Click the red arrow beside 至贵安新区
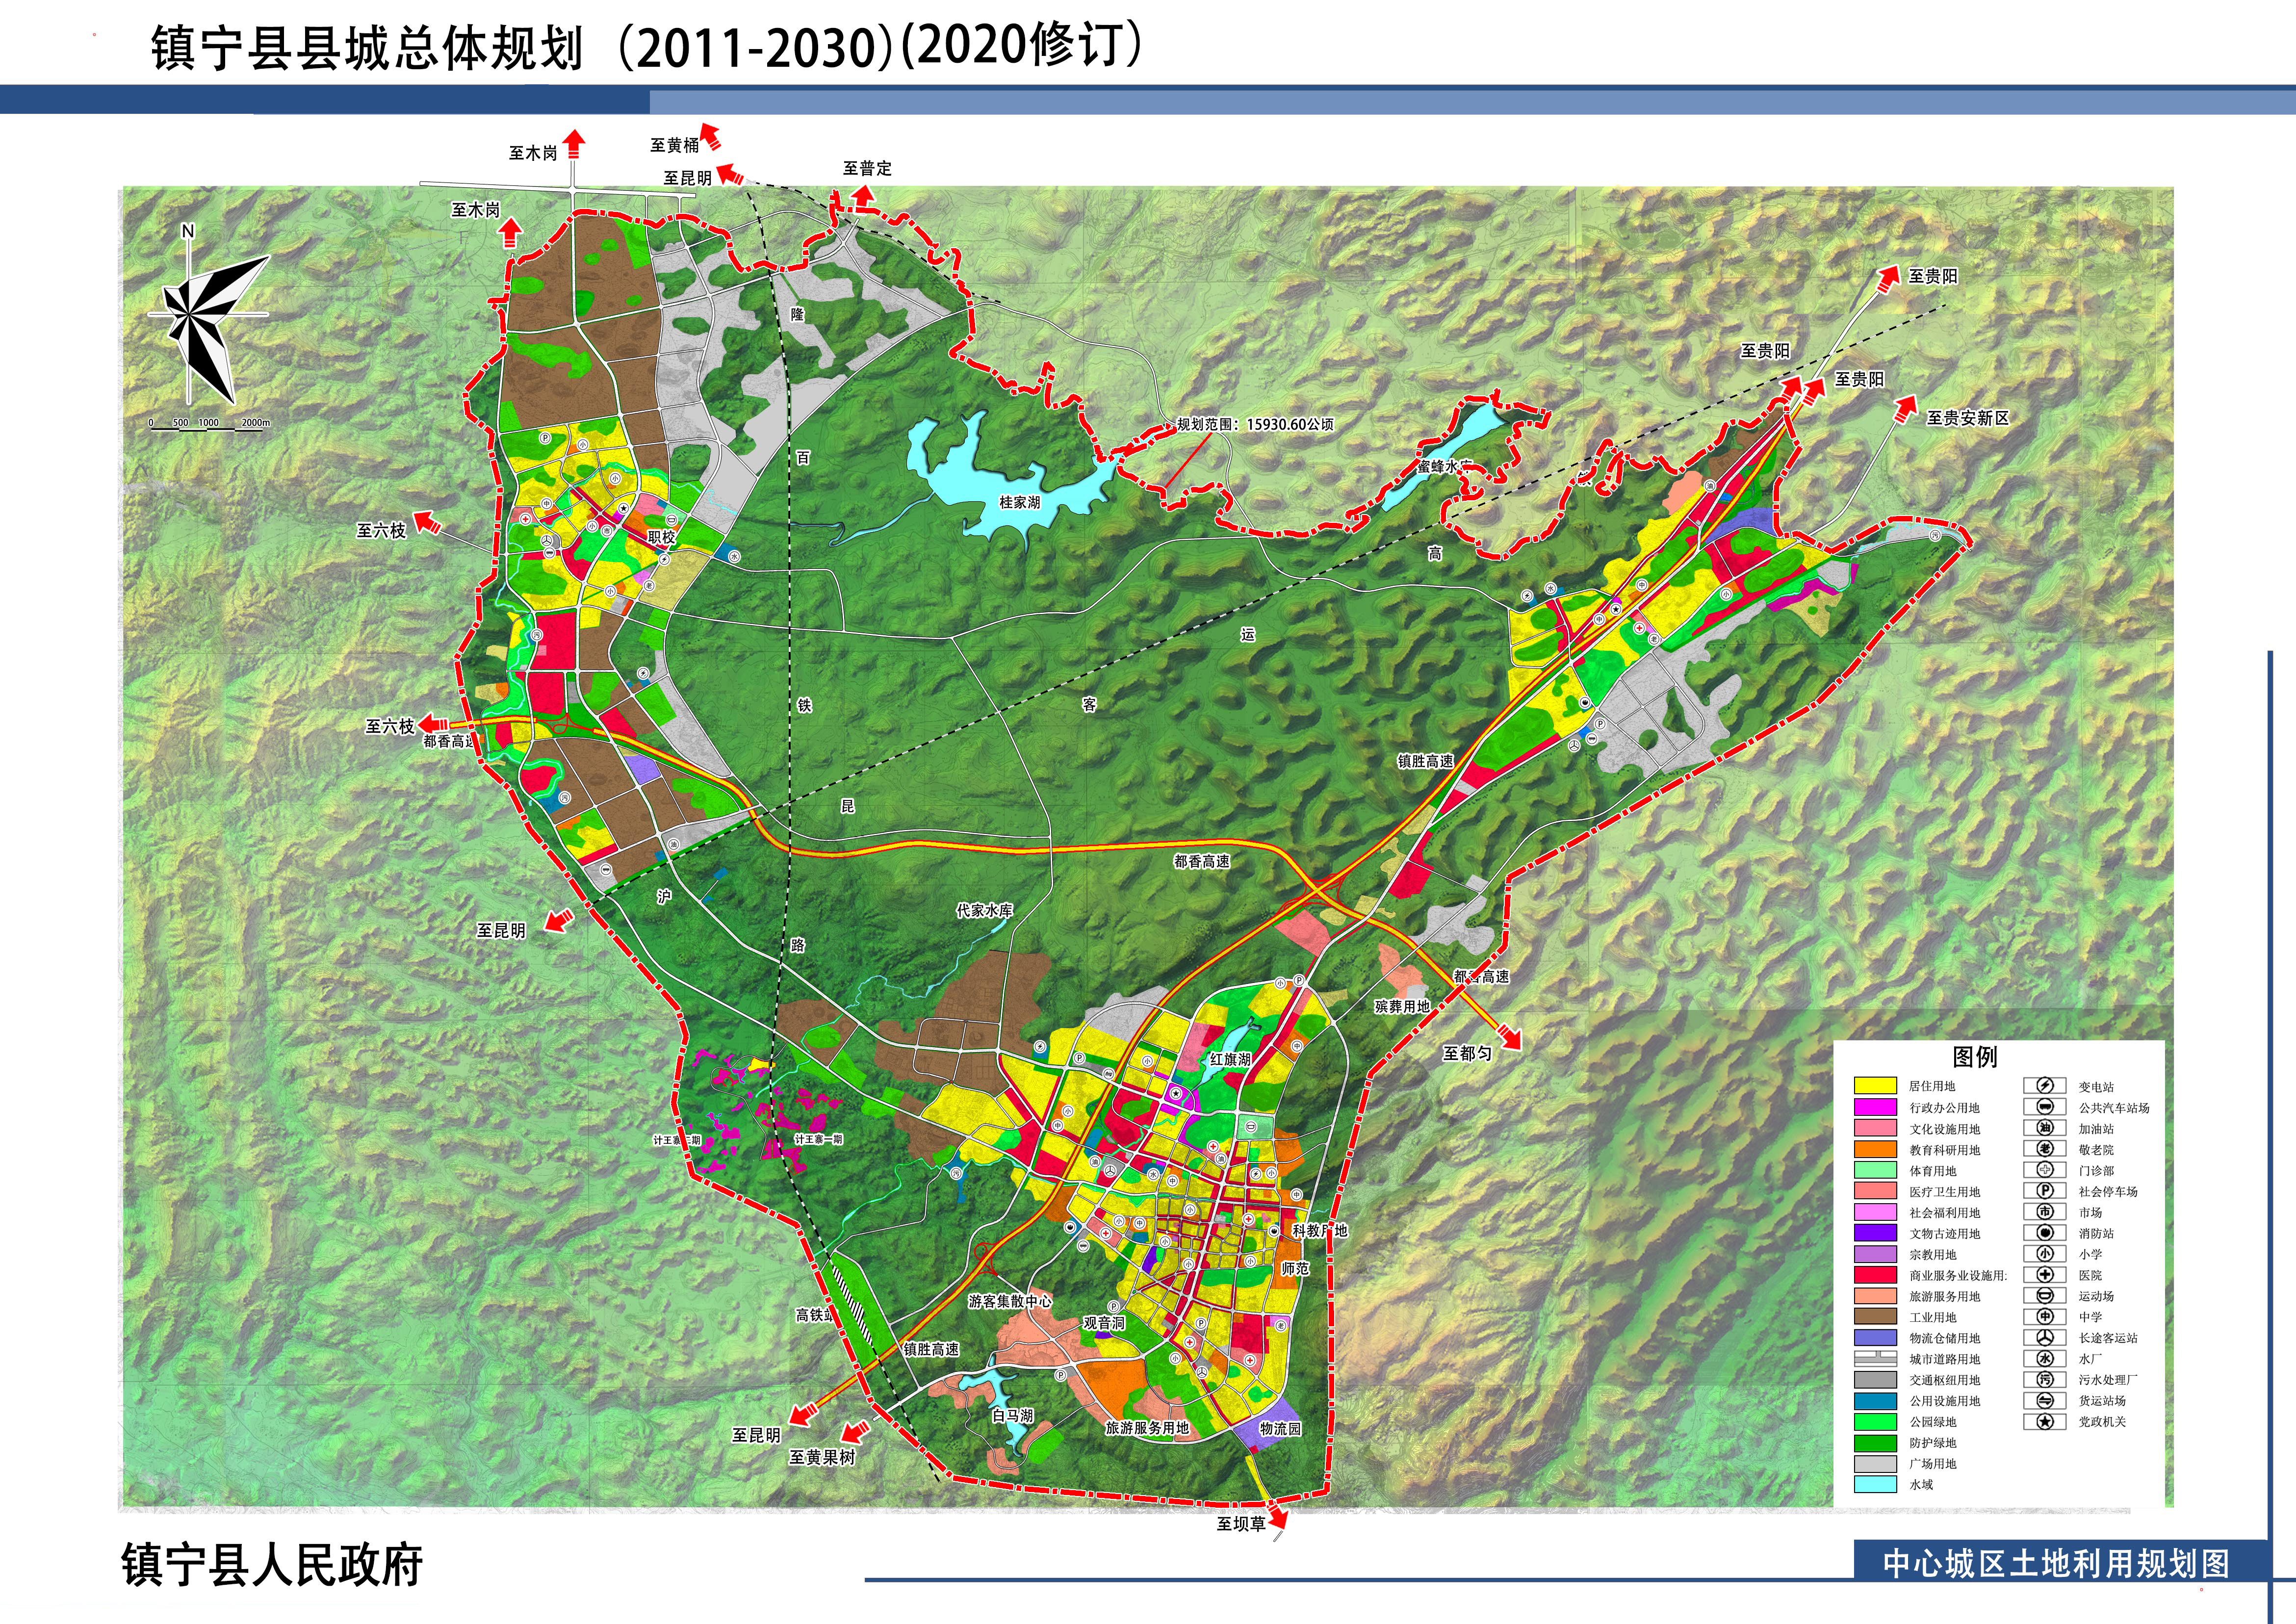 [x=1907, y=410]
